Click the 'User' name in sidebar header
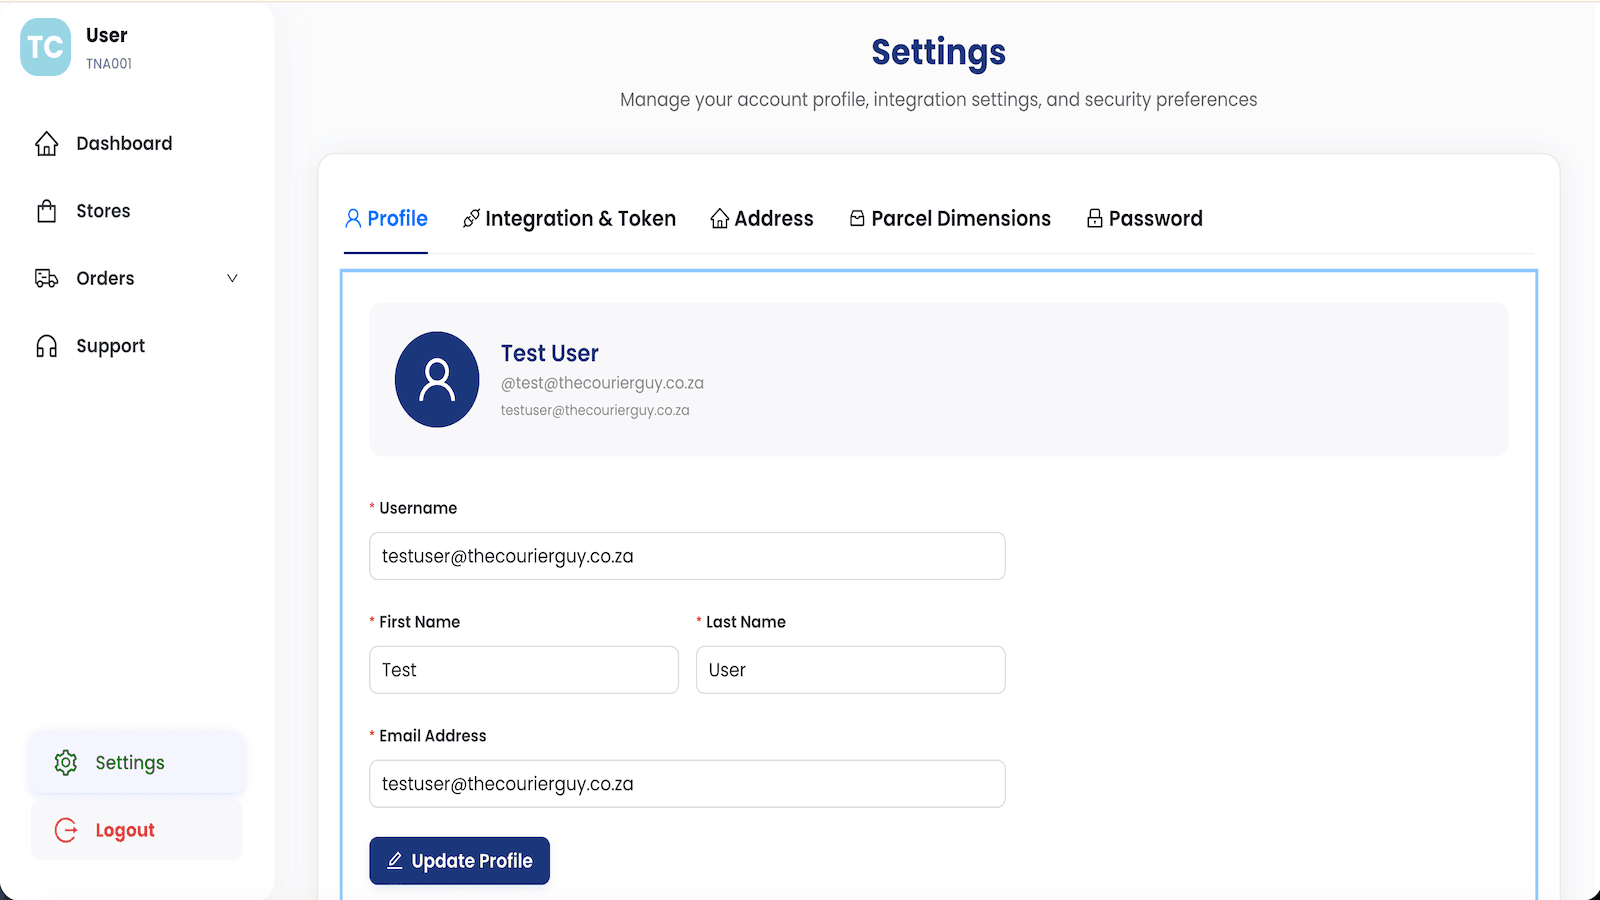 [x=107, y=35]
